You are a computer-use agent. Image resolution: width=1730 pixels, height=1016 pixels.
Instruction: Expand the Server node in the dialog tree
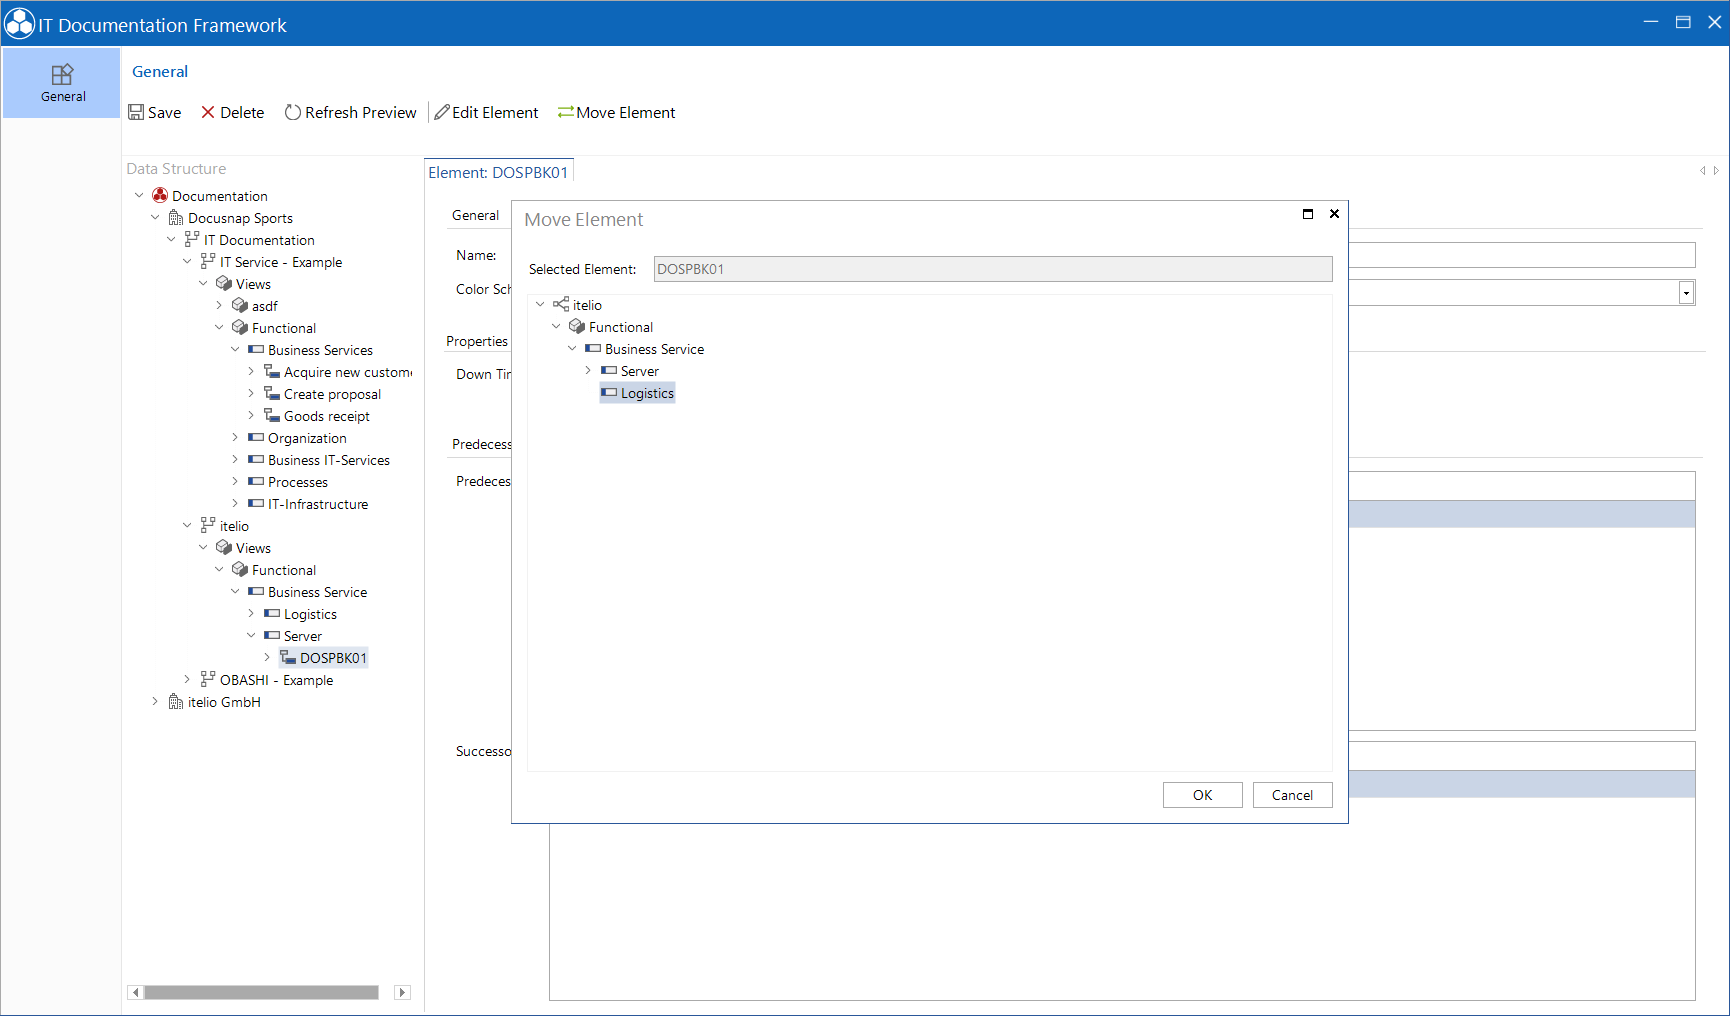tap(588, 370)
